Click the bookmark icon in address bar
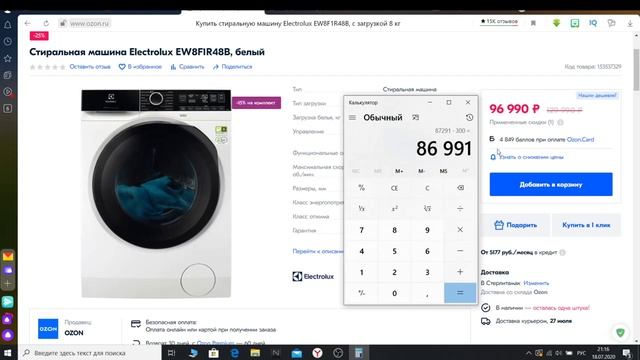The width and height of the screenshot is (640, 360). (x=533, y=23)
